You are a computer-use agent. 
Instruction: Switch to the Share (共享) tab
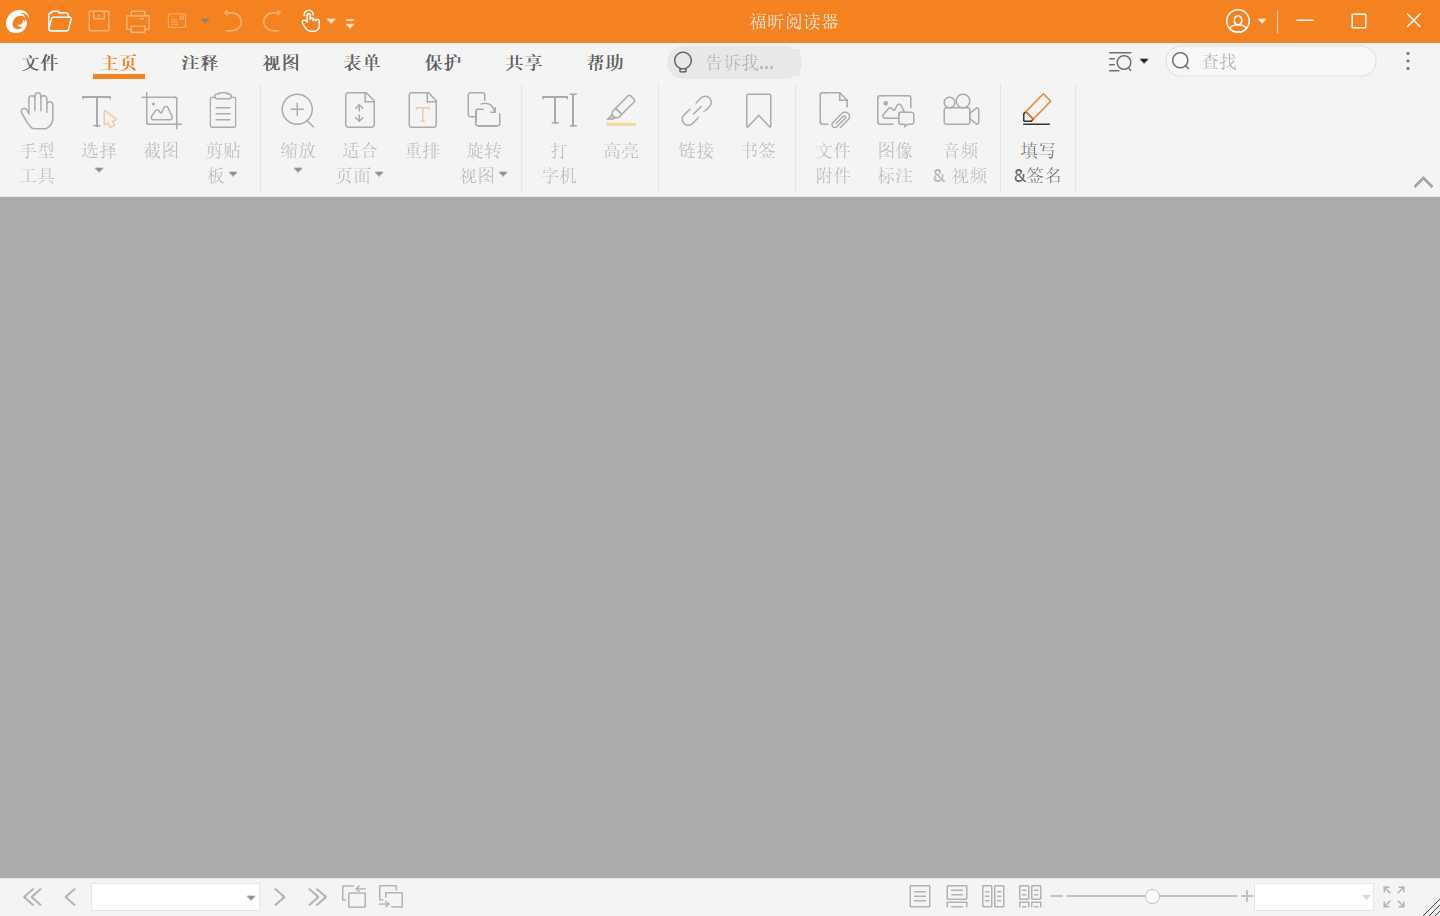[524, 63]
